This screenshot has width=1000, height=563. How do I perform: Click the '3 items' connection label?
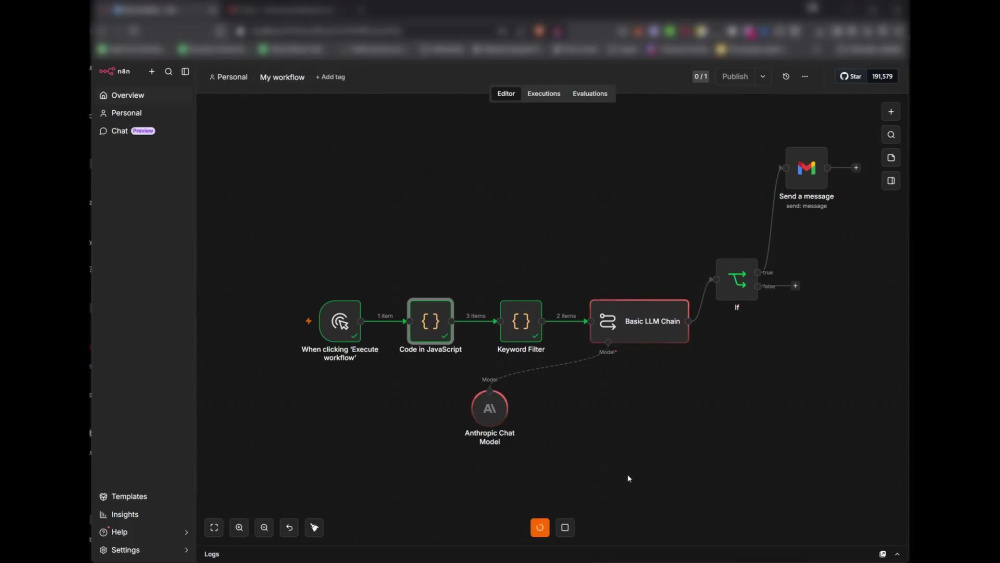476,316
